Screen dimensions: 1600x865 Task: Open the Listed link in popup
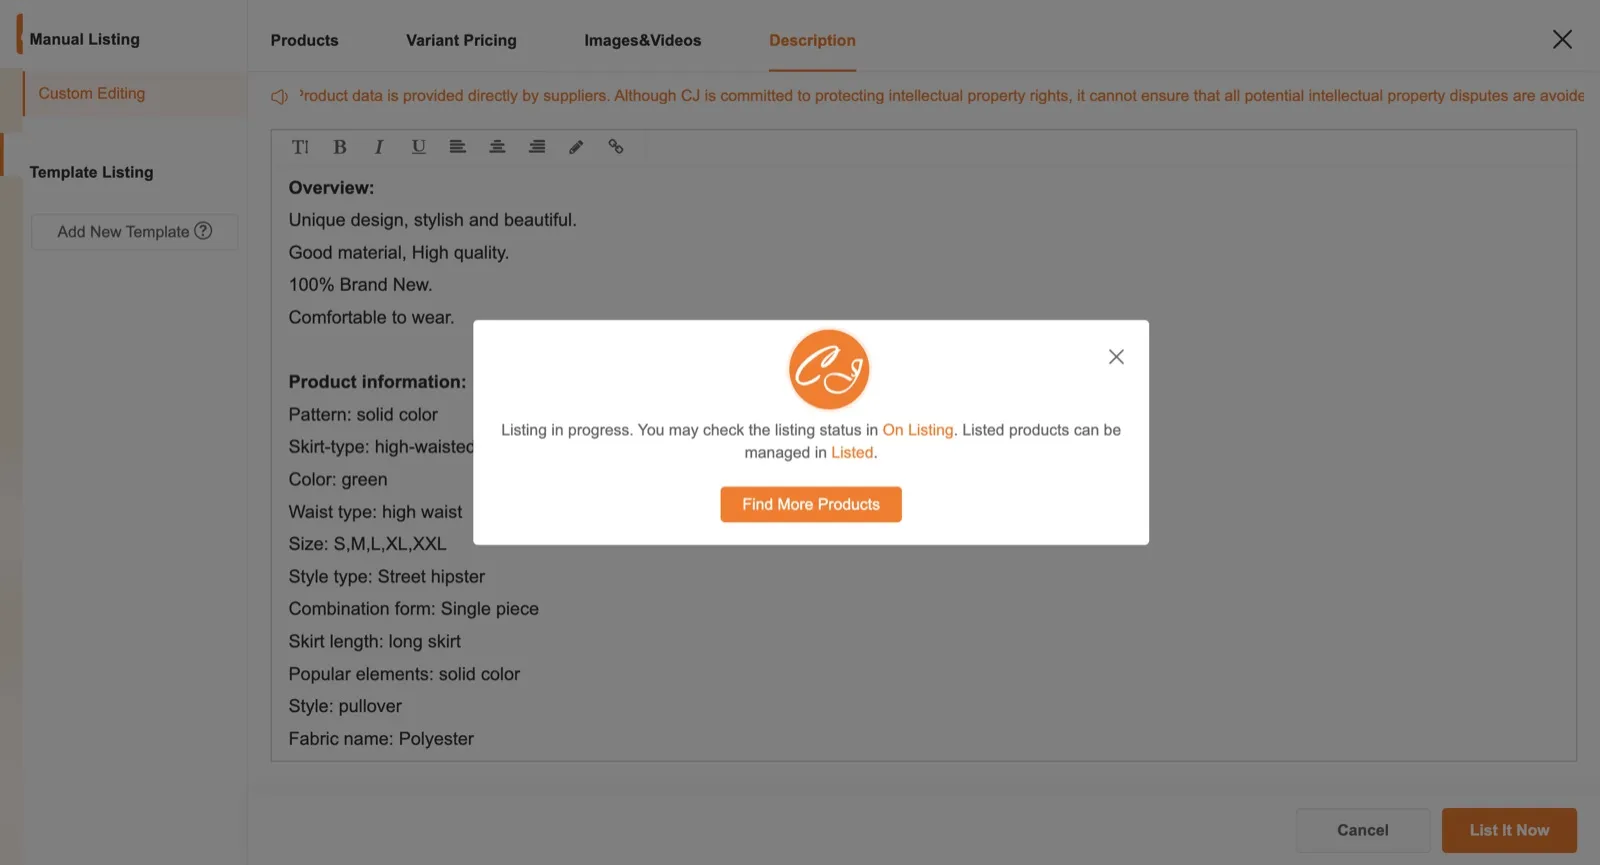pyautogui.click(x=852, y=453)
